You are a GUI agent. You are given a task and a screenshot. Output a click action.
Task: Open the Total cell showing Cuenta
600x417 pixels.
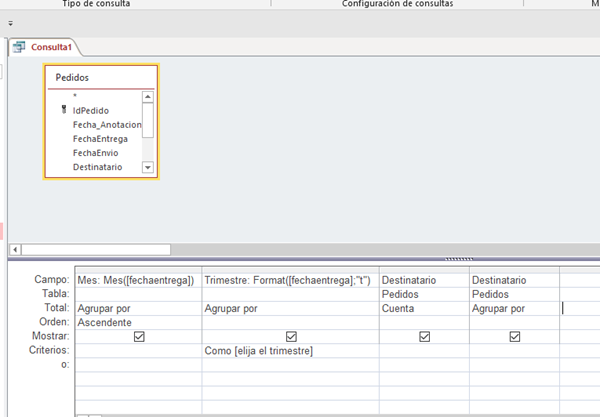click(424, 309)
